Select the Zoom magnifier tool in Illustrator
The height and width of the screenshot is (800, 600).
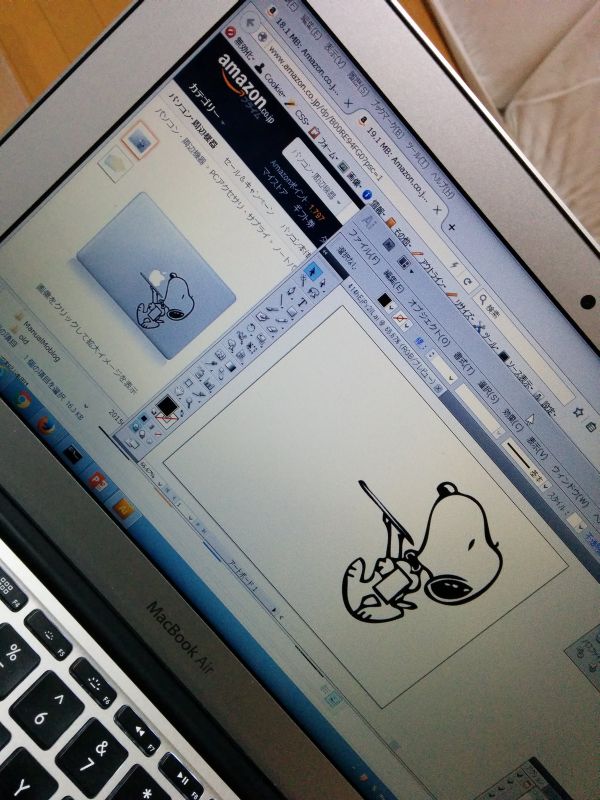(x=189, y=403)
